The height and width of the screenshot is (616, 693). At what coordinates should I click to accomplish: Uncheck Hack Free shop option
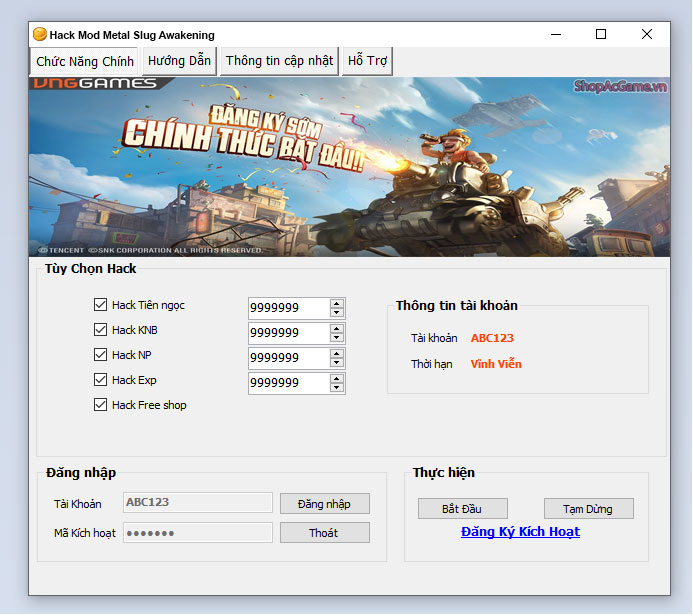click(x=100, y=405)
